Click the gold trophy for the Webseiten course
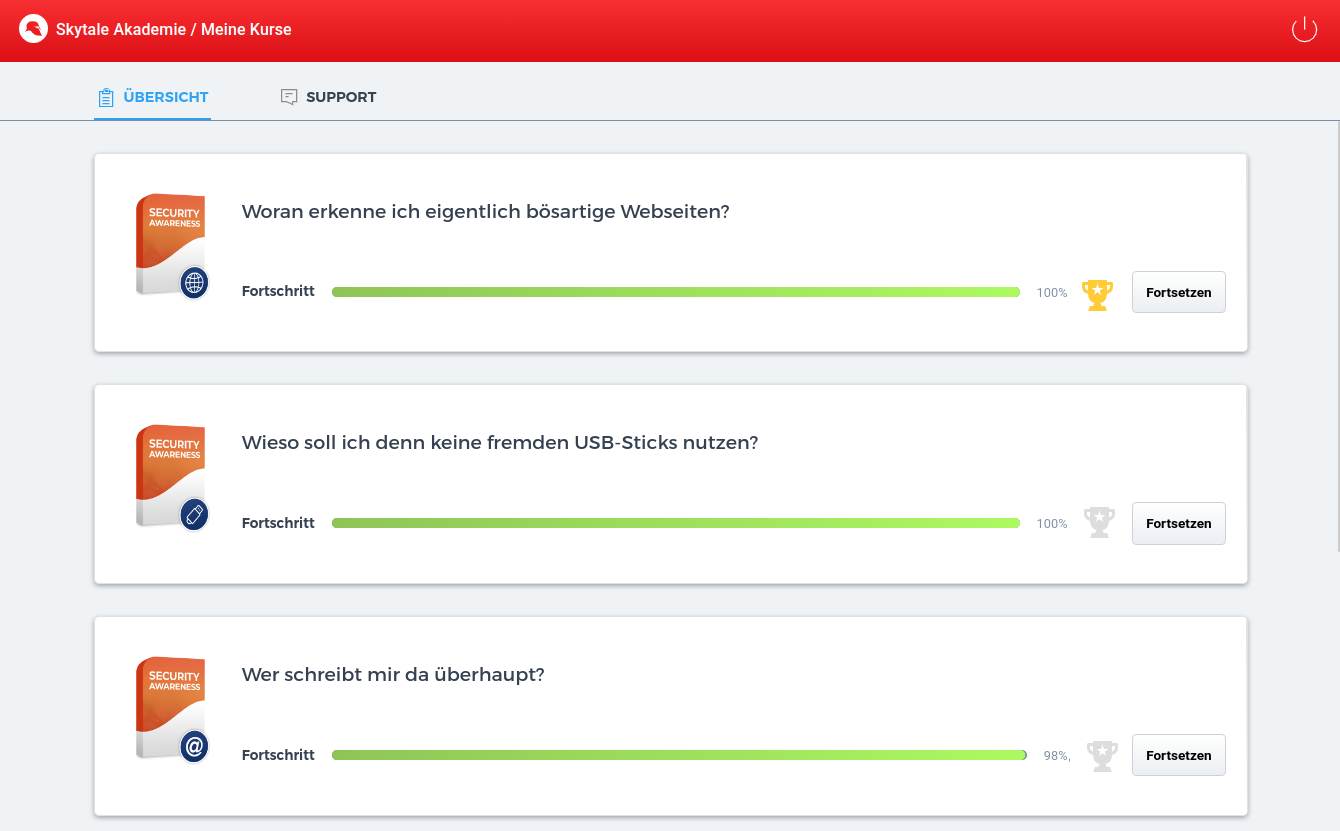The image size is (1340, 831). pyautogui.click(x=1097, y=294)
